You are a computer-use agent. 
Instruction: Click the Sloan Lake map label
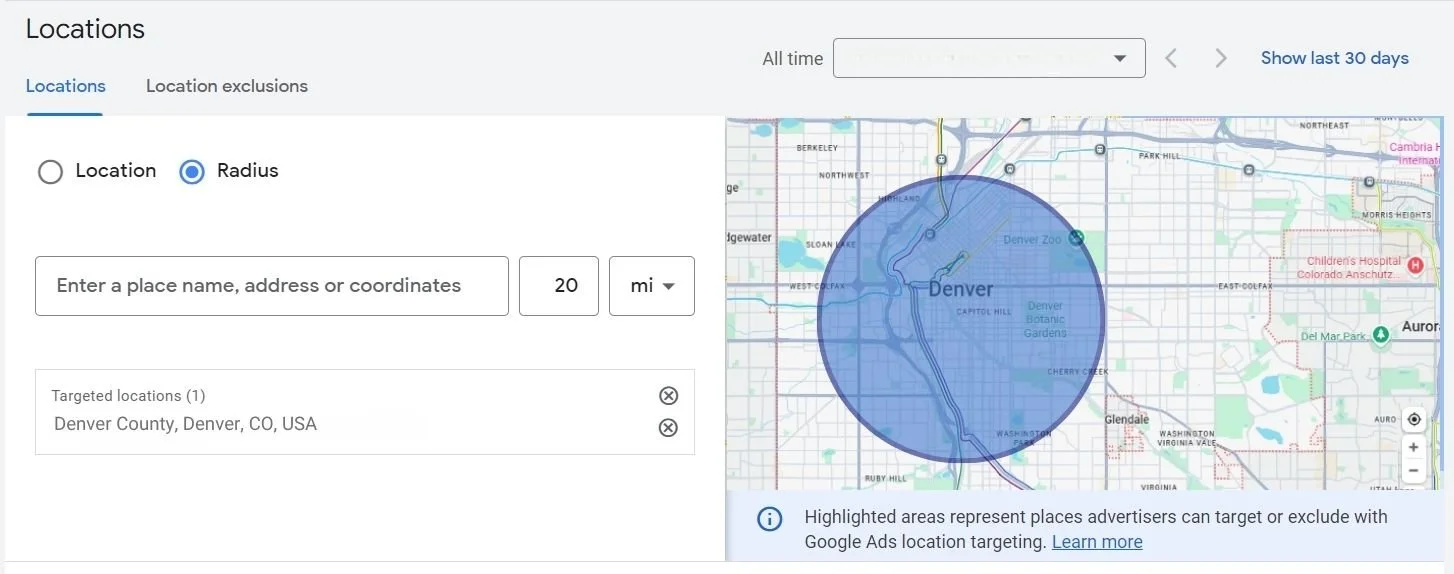(x=832, y=245)
